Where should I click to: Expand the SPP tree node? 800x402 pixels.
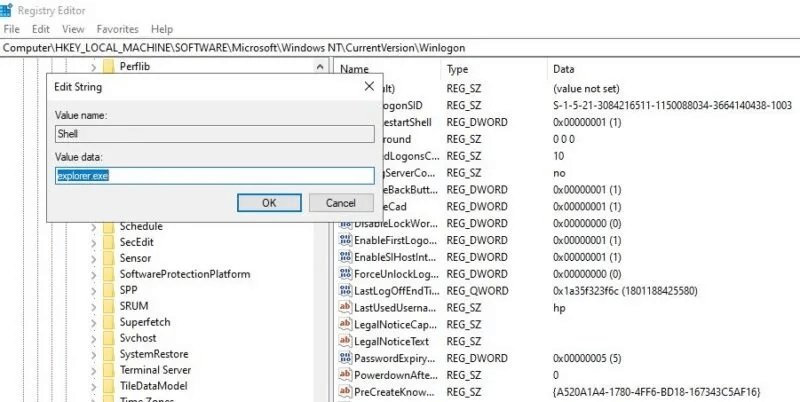point(93,291)
